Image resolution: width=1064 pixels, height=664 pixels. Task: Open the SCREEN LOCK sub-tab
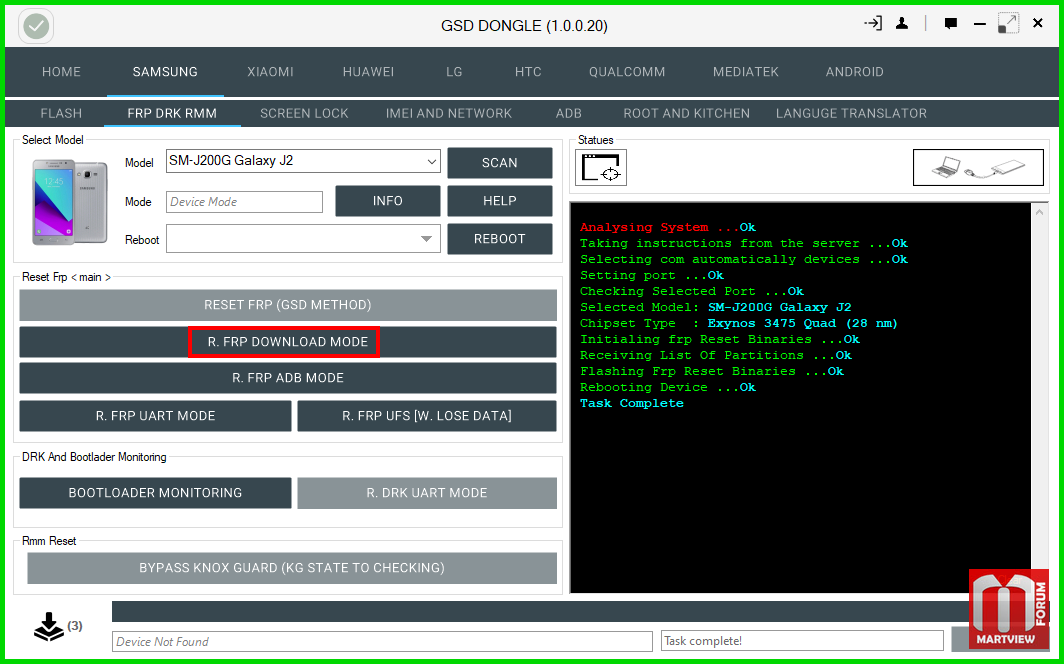pos(304,113)
